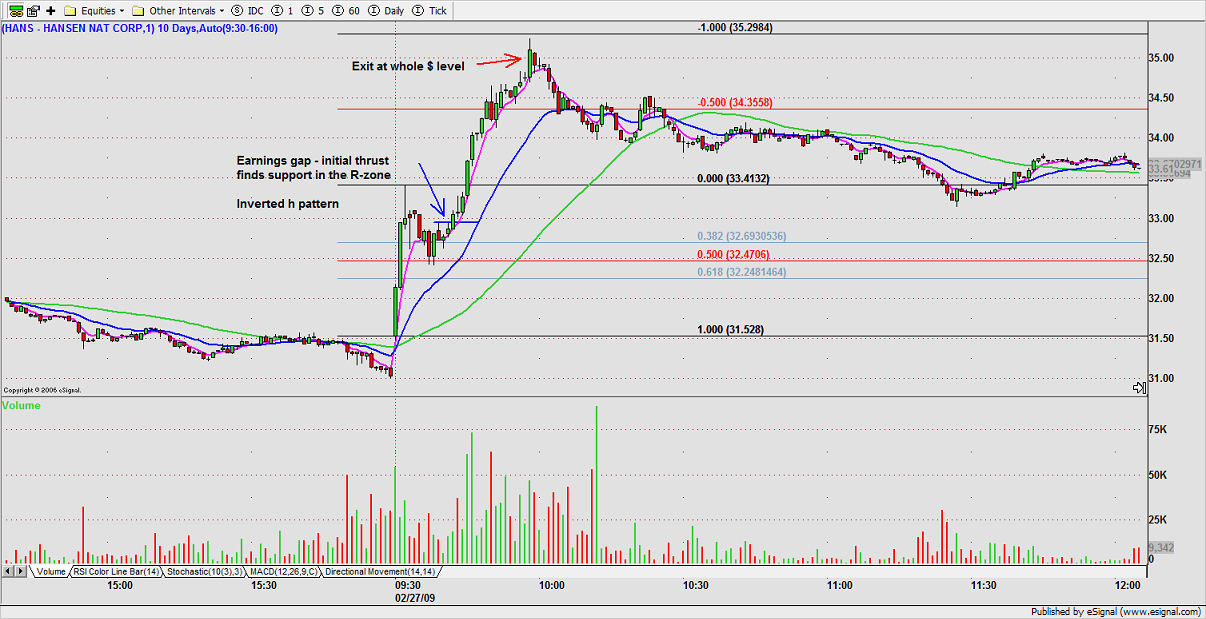Open the MACD(12,26,9,C) tab
The height and width of the screenshot is (619, 1206).
pyautogui.click(x=284, y=571)
